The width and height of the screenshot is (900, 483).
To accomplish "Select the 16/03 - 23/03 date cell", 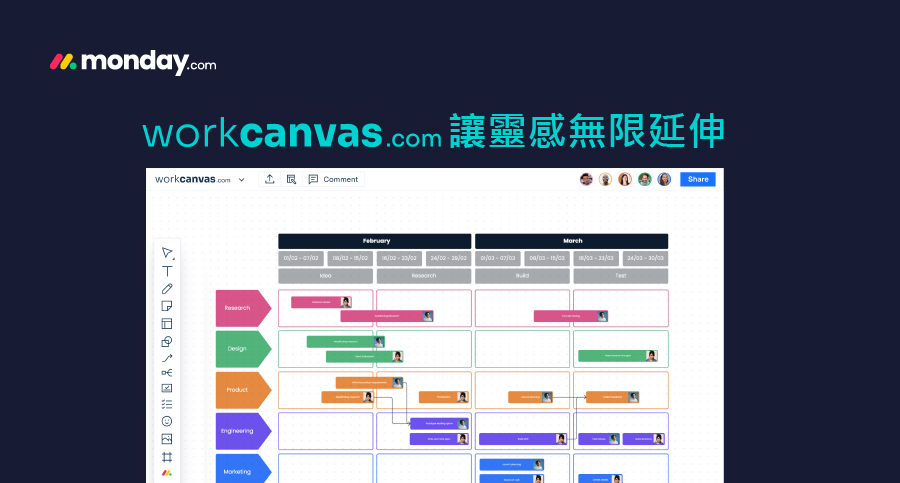I will coord(596,258).
